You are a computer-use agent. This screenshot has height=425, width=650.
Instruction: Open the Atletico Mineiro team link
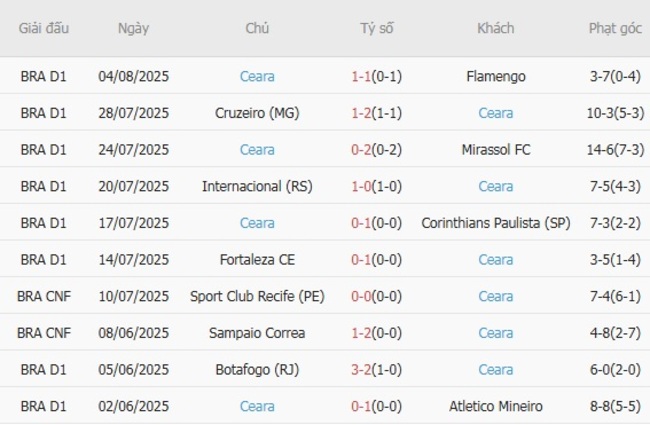click(x=495, y=406)
